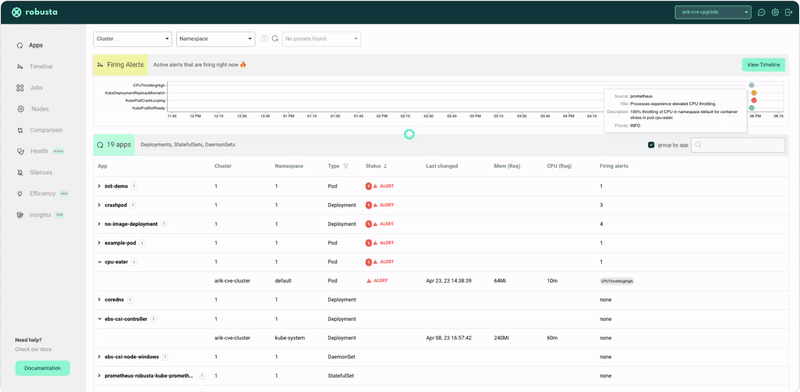Click the Apr 23, 23 14:38:39 timestamp
Screen dimensions: 800x392
448,281
